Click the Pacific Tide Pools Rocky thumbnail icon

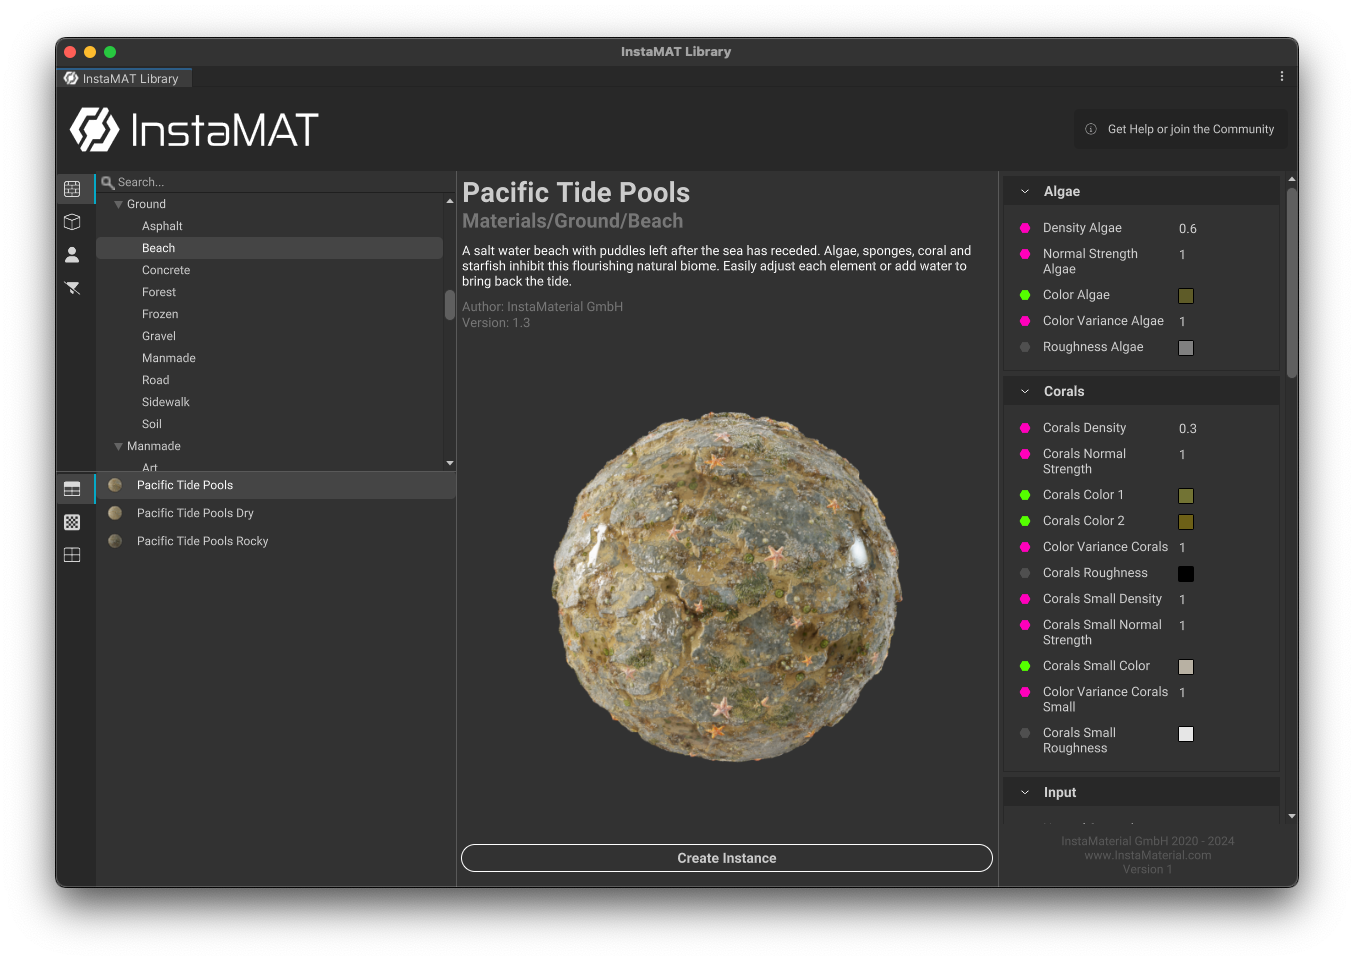point(115,541)
